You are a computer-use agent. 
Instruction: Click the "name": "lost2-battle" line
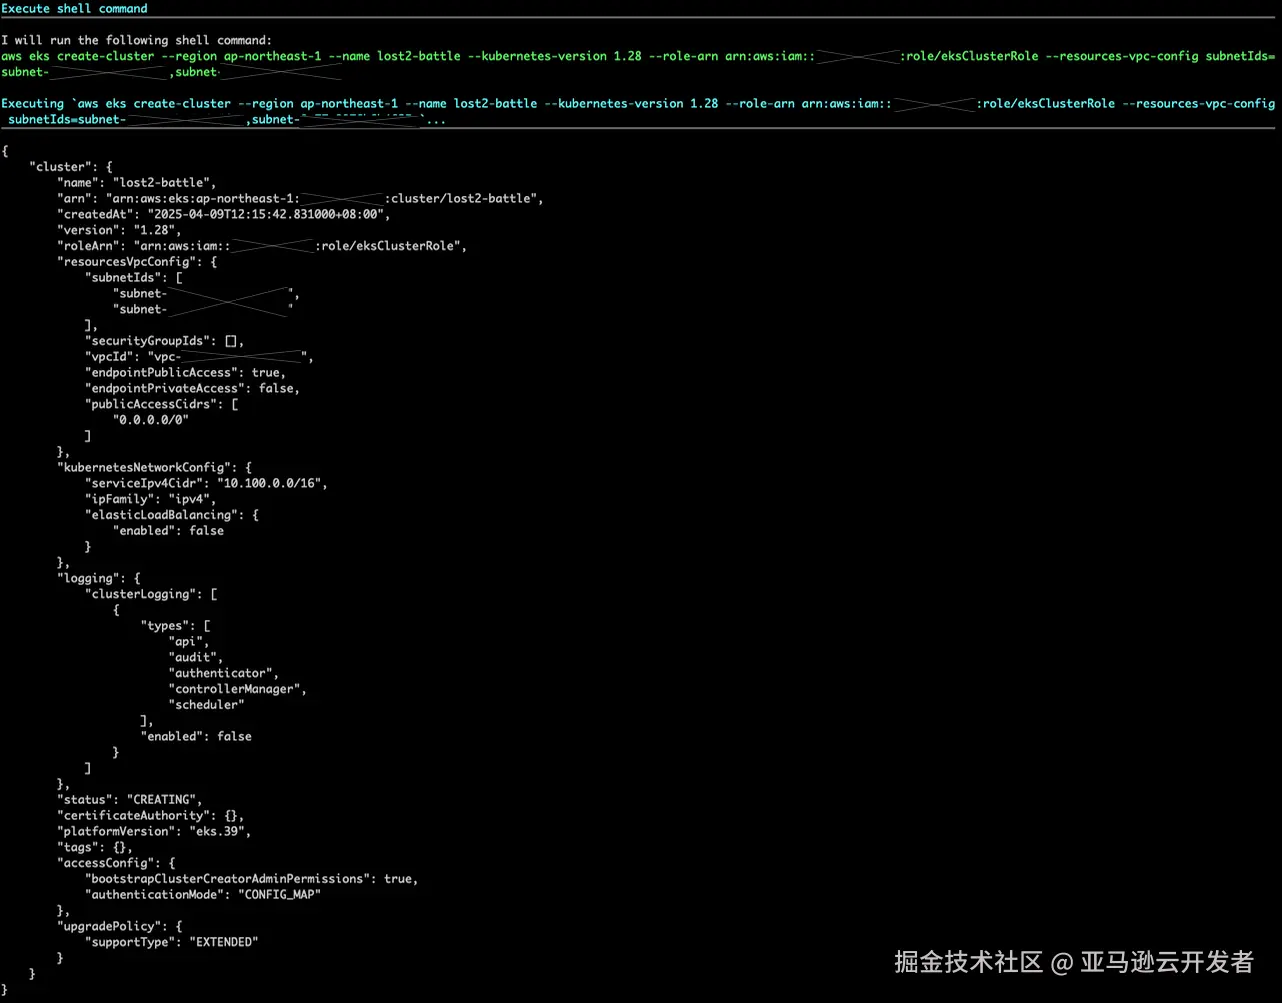137,182
